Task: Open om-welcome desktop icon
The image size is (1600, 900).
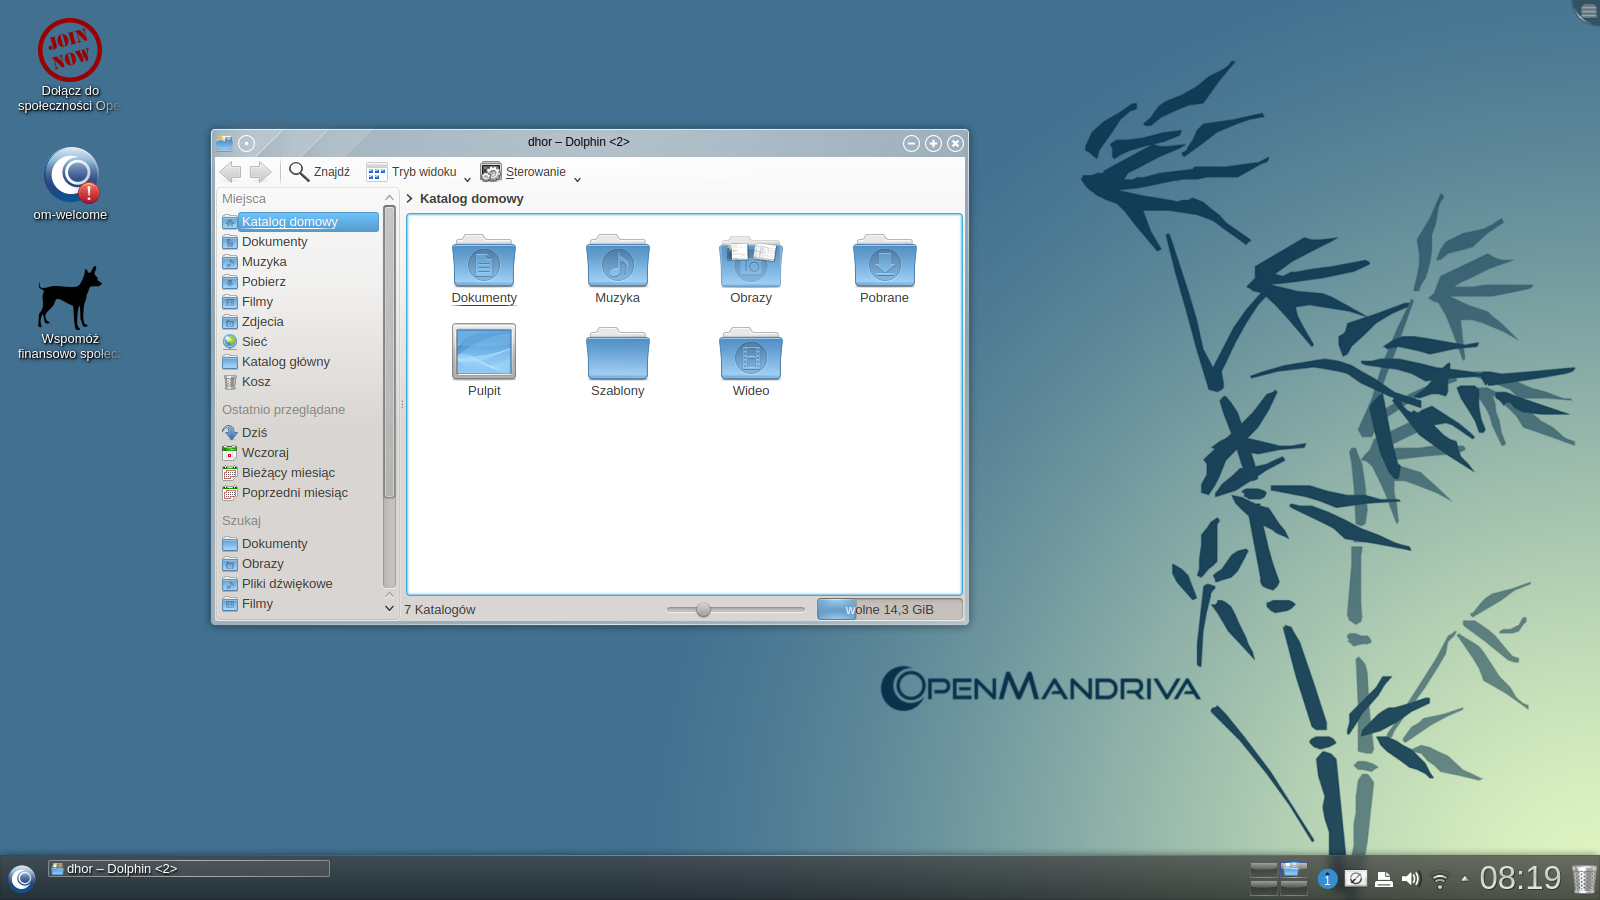Action: click(x=70, y=185)
